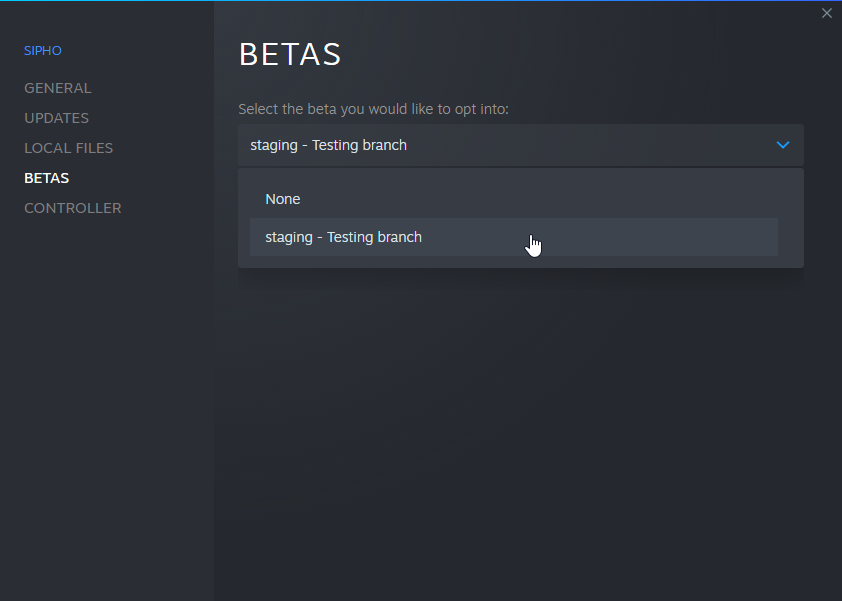Open the CONTROLLER tab
Image resolution: width=842 pixels, height=601 pixels.
coord(72,208)
